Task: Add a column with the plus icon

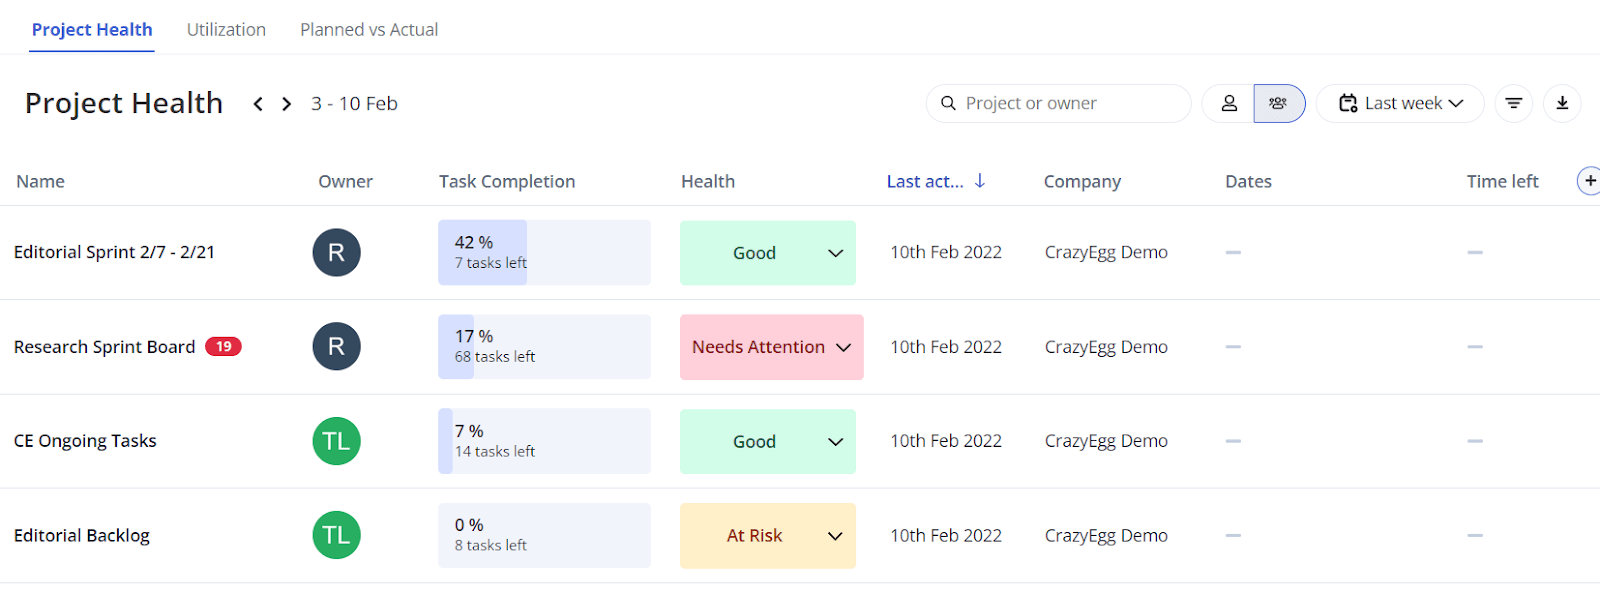Action: point(1589,181)
